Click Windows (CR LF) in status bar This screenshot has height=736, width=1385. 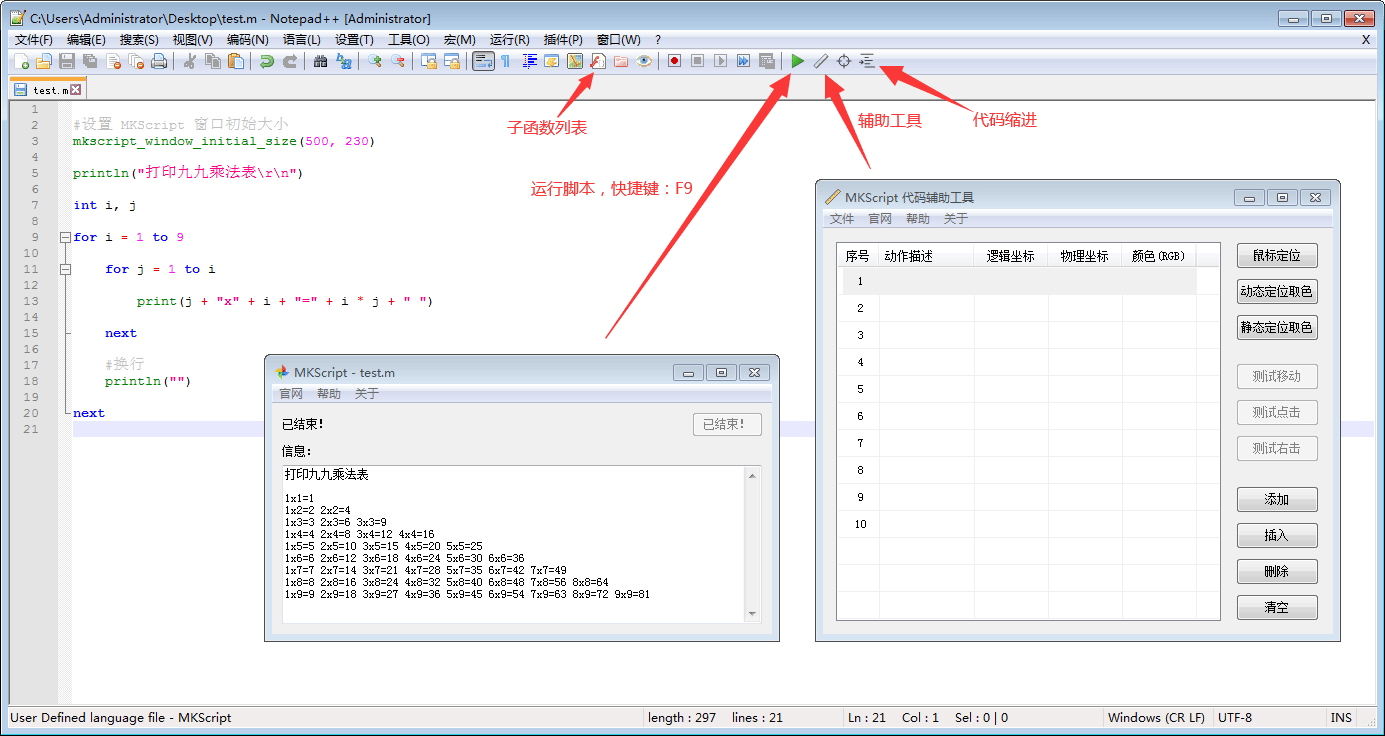1156,717
